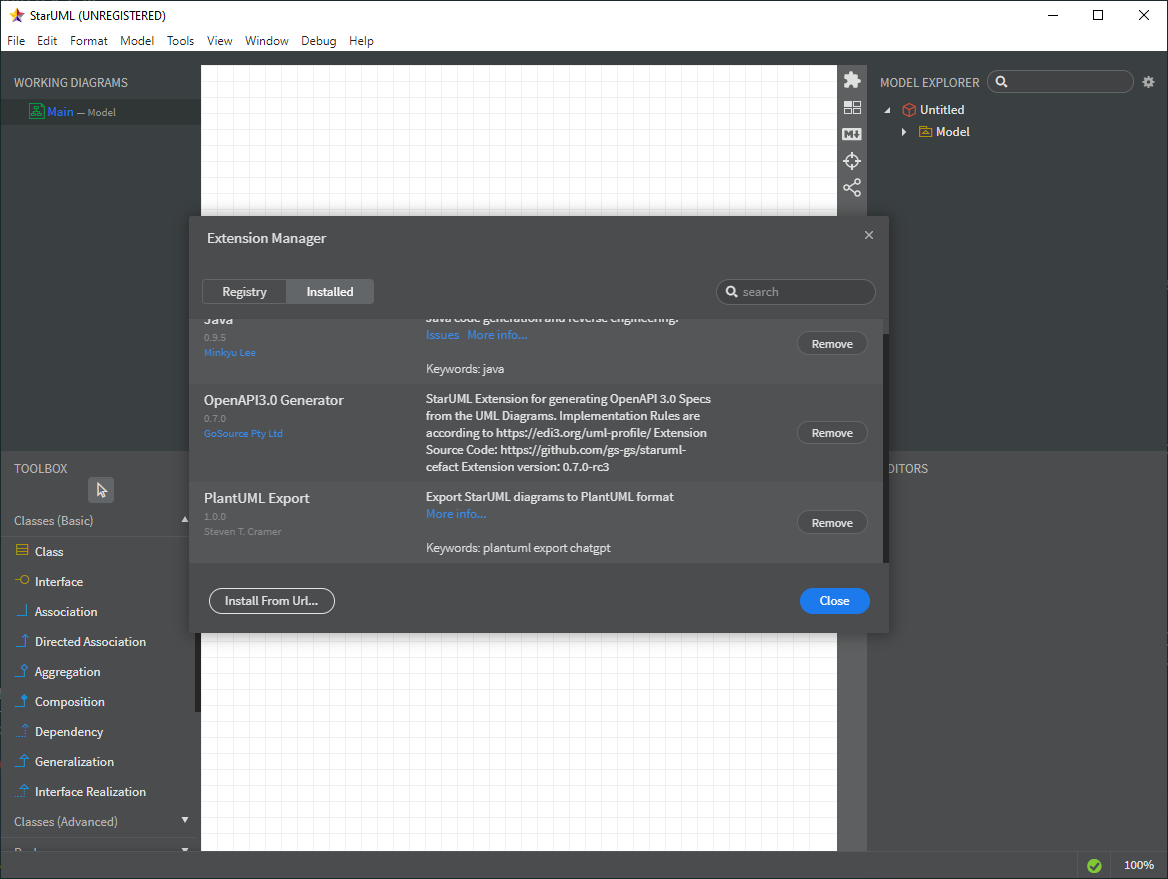Open the Edit menu
This screenshot has width=1168, height=879.
[47, 41]
